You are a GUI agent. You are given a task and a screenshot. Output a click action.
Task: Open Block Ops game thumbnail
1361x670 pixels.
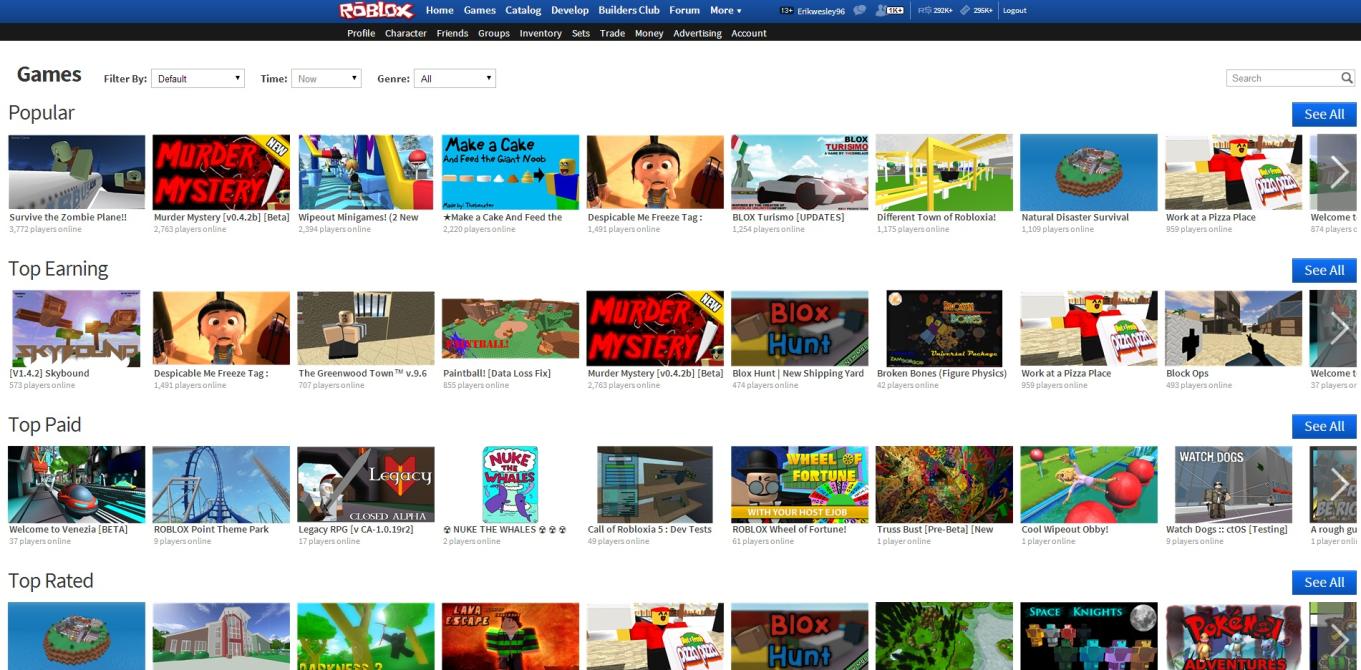[x=1233, y=328]
